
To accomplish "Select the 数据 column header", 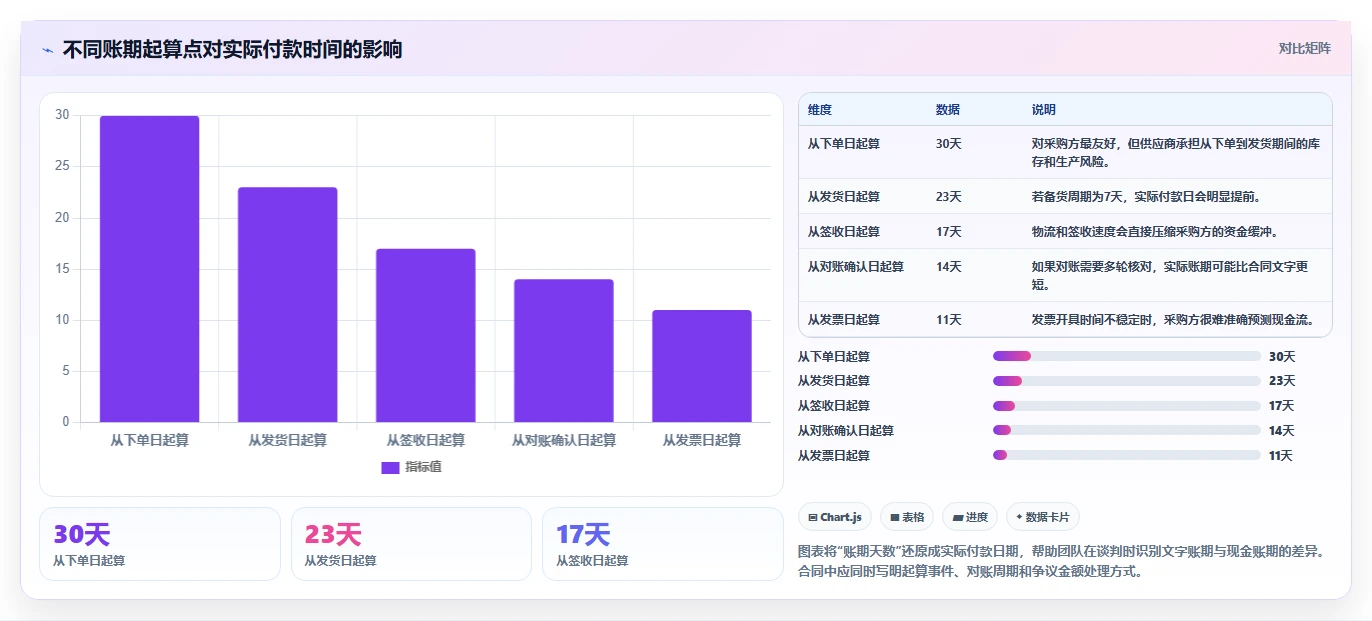I will 948,110.
